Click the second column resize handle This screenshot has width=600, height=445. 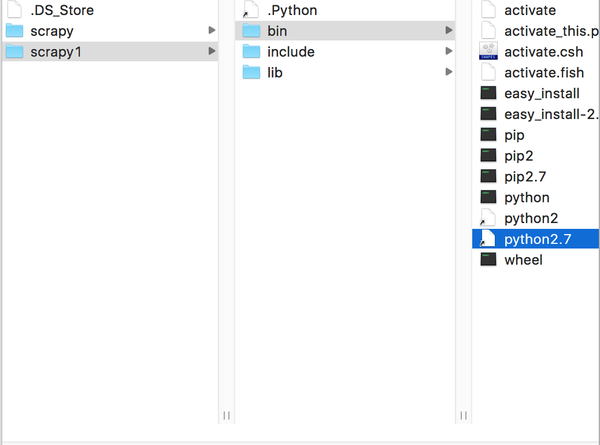click(x=463, y=415)
